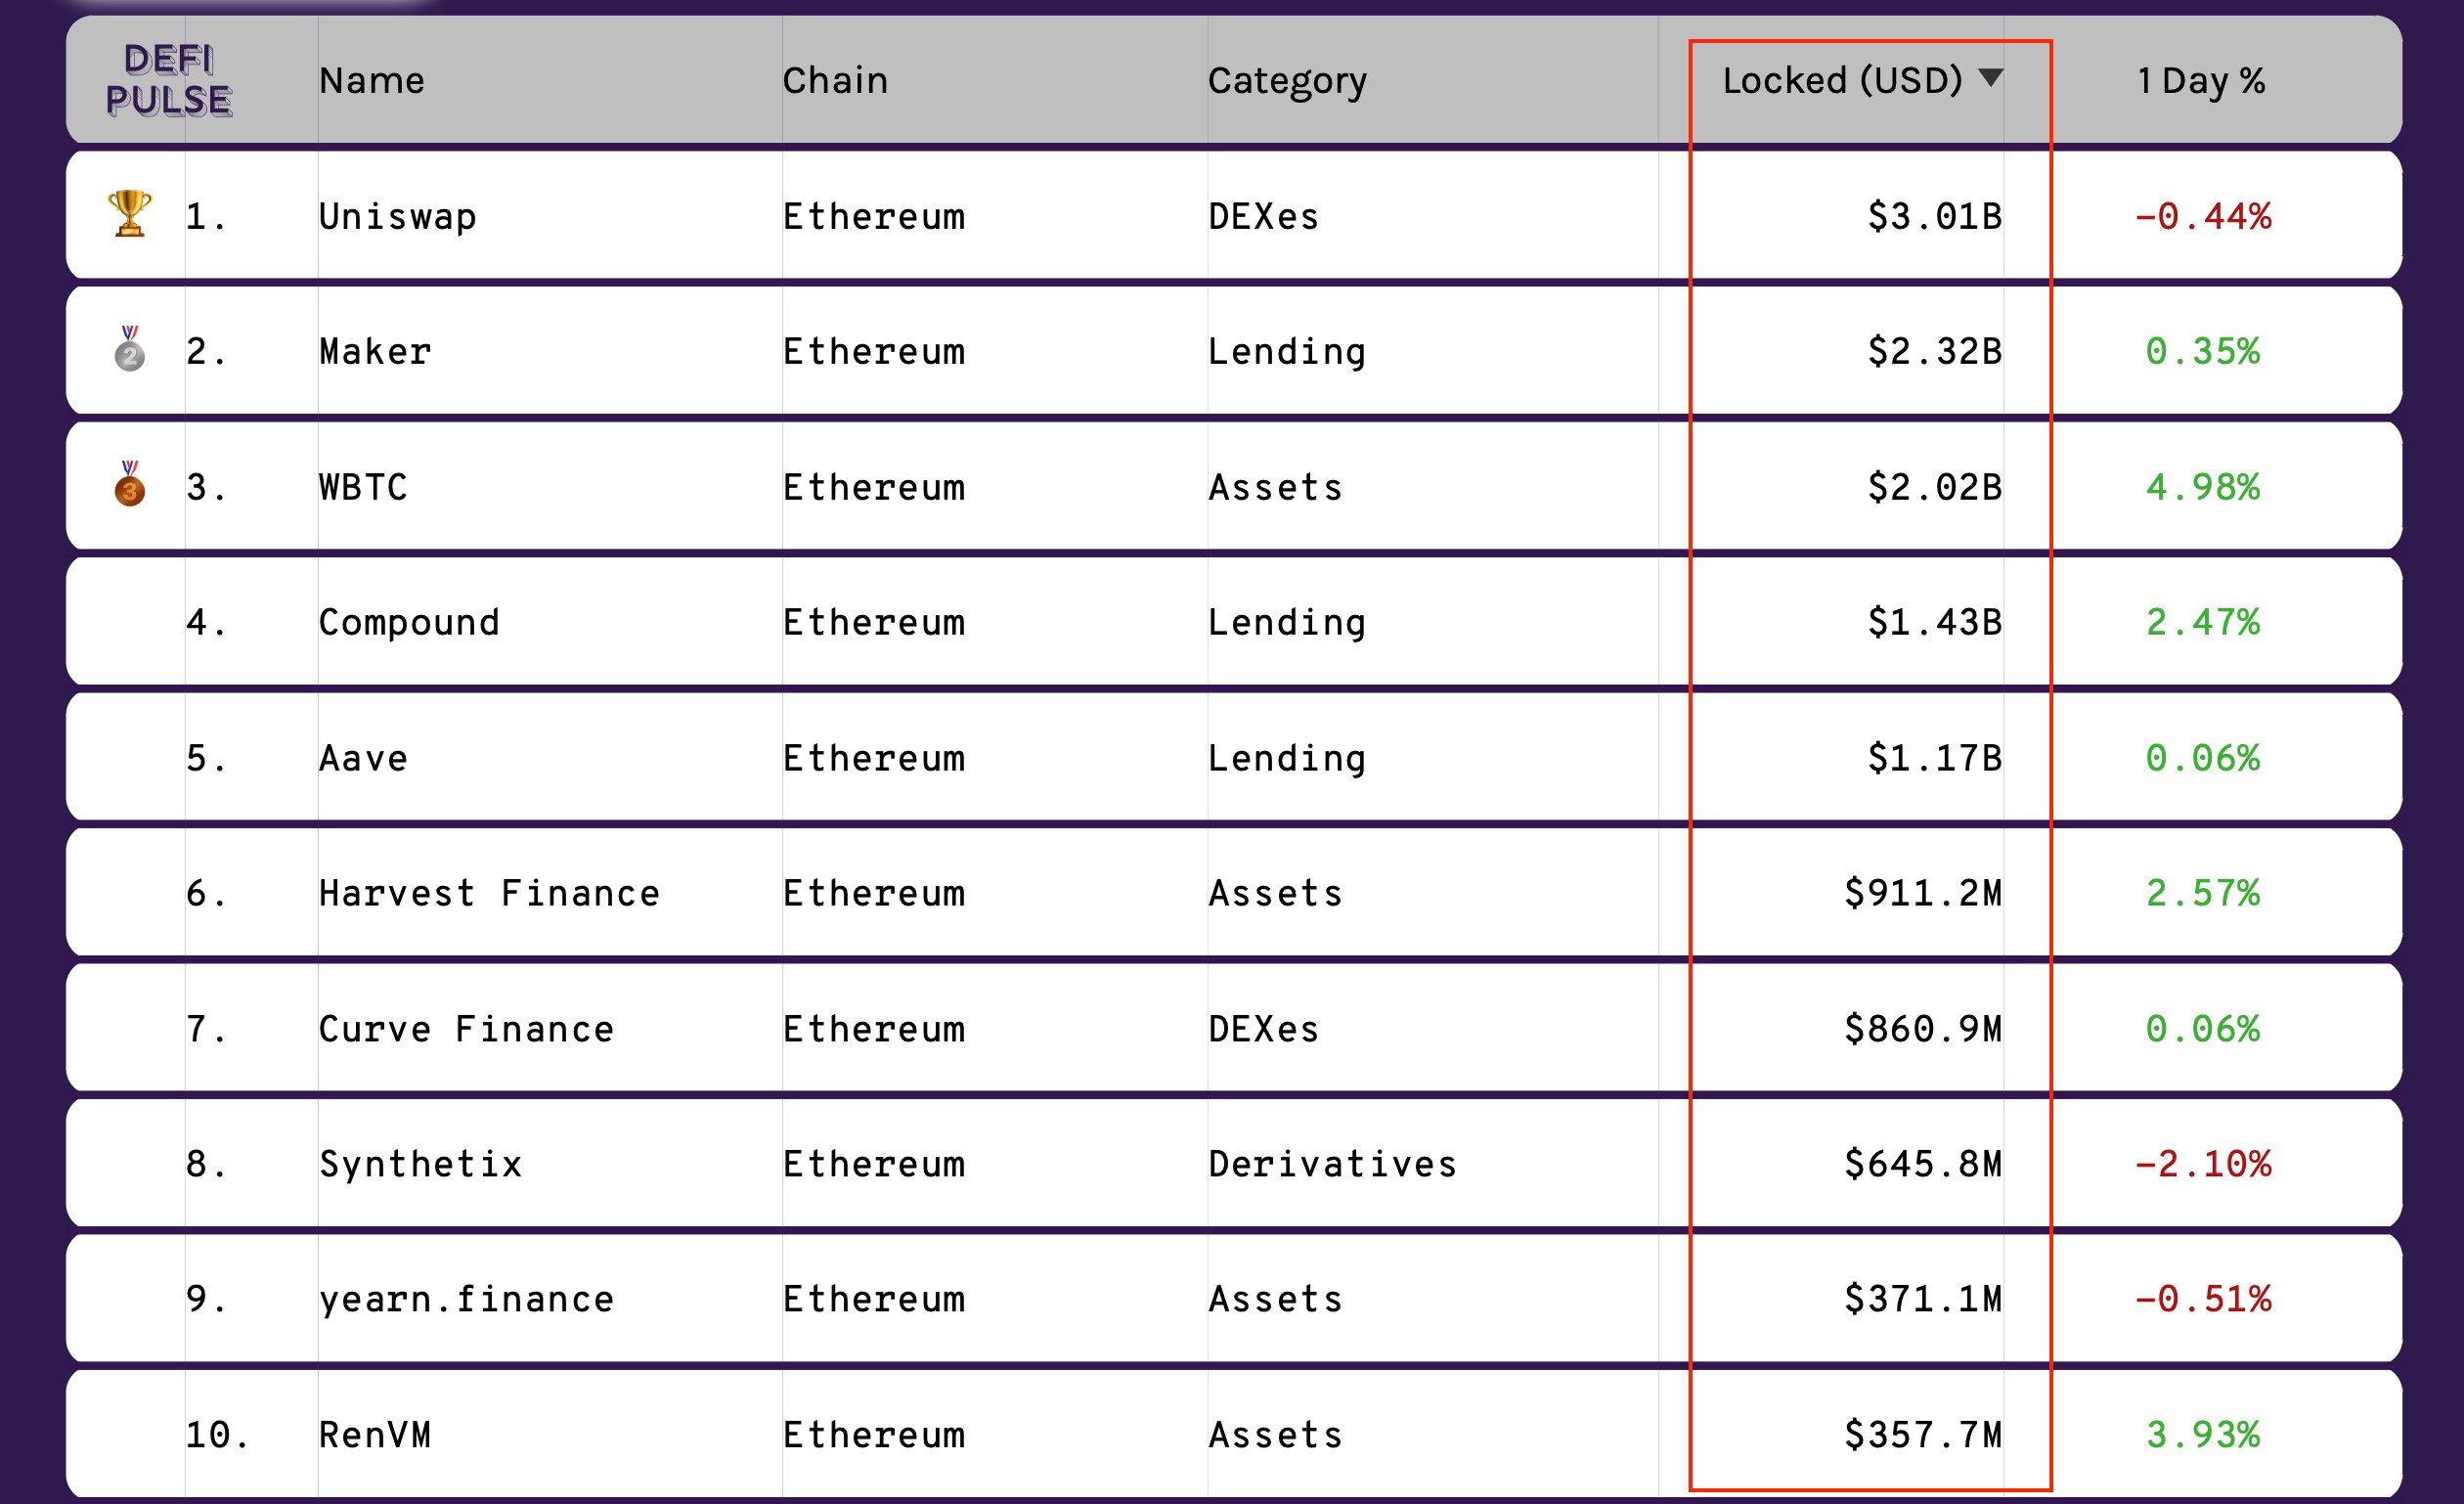Open the WBTC project row
2464x1504 pixels.
click(363, 487)
